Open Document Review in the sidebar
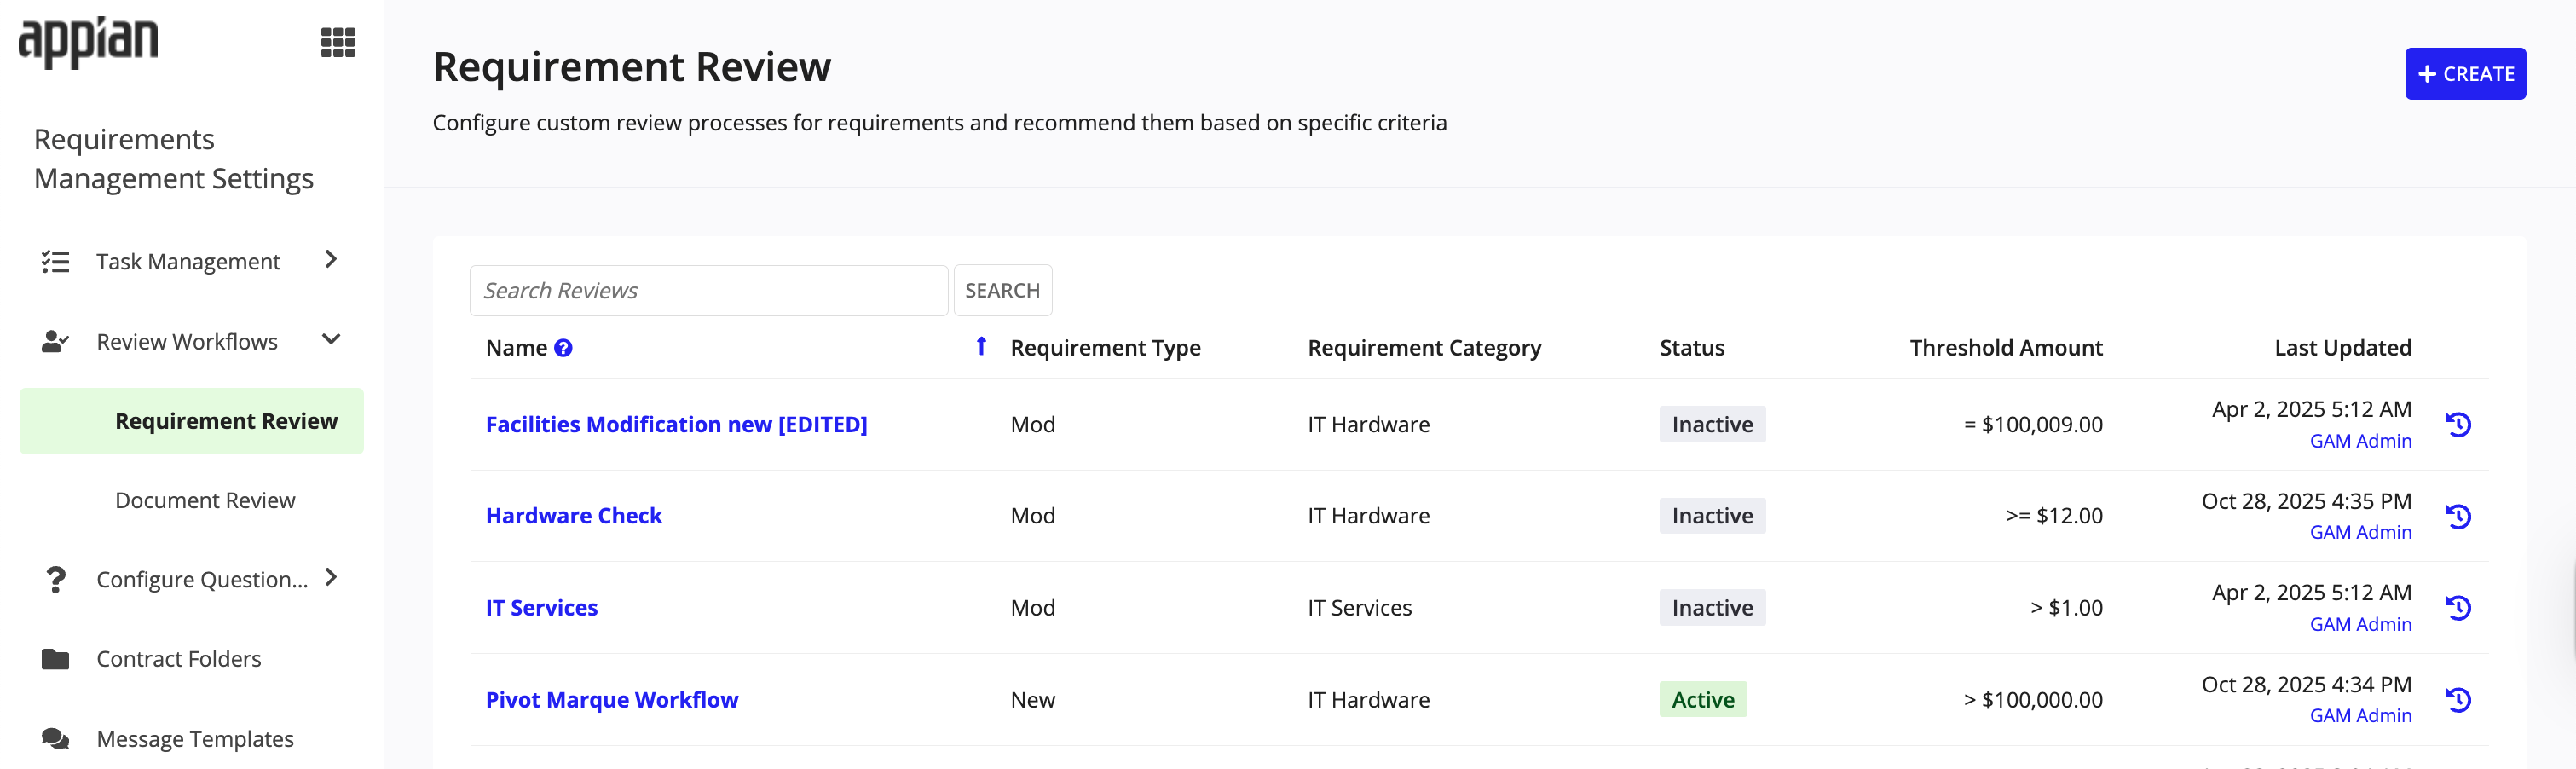Image resolution: width=2576 pixels, height=769 pixels. (x=205, y=500)
